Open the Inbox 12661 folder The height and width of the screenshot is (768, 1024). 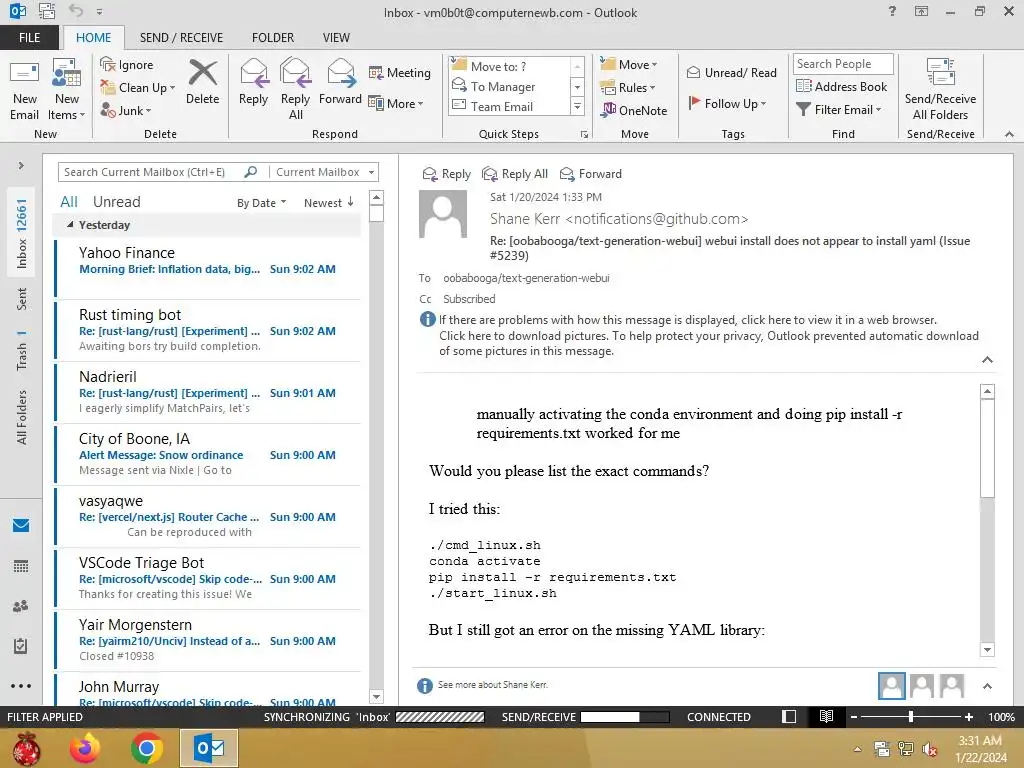pos(21,234)
